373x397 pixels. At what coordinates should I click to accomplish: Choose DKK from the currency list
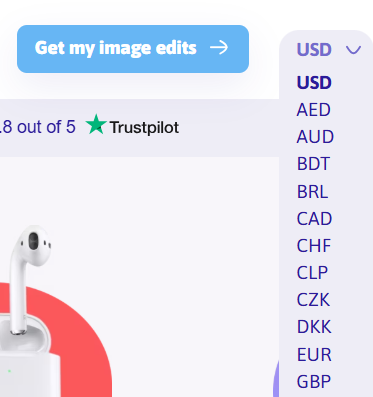coord(314,327)
